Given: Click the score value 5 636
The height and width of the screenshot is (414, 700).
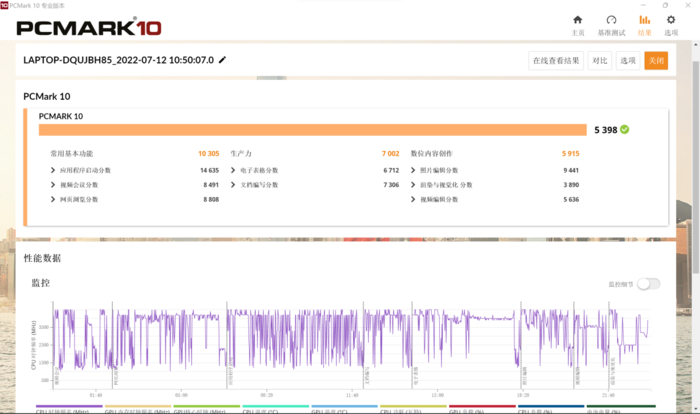Looking at the screenshot, I should 571,200.
